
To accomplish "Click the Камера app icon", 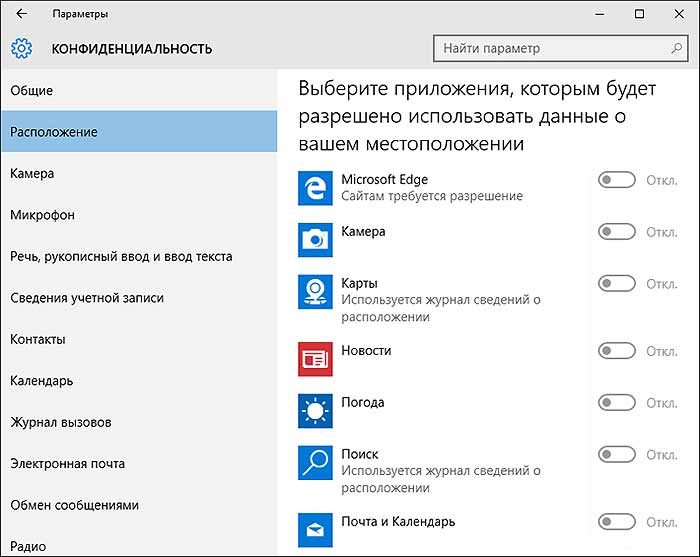I will click(x=315, y=240).
